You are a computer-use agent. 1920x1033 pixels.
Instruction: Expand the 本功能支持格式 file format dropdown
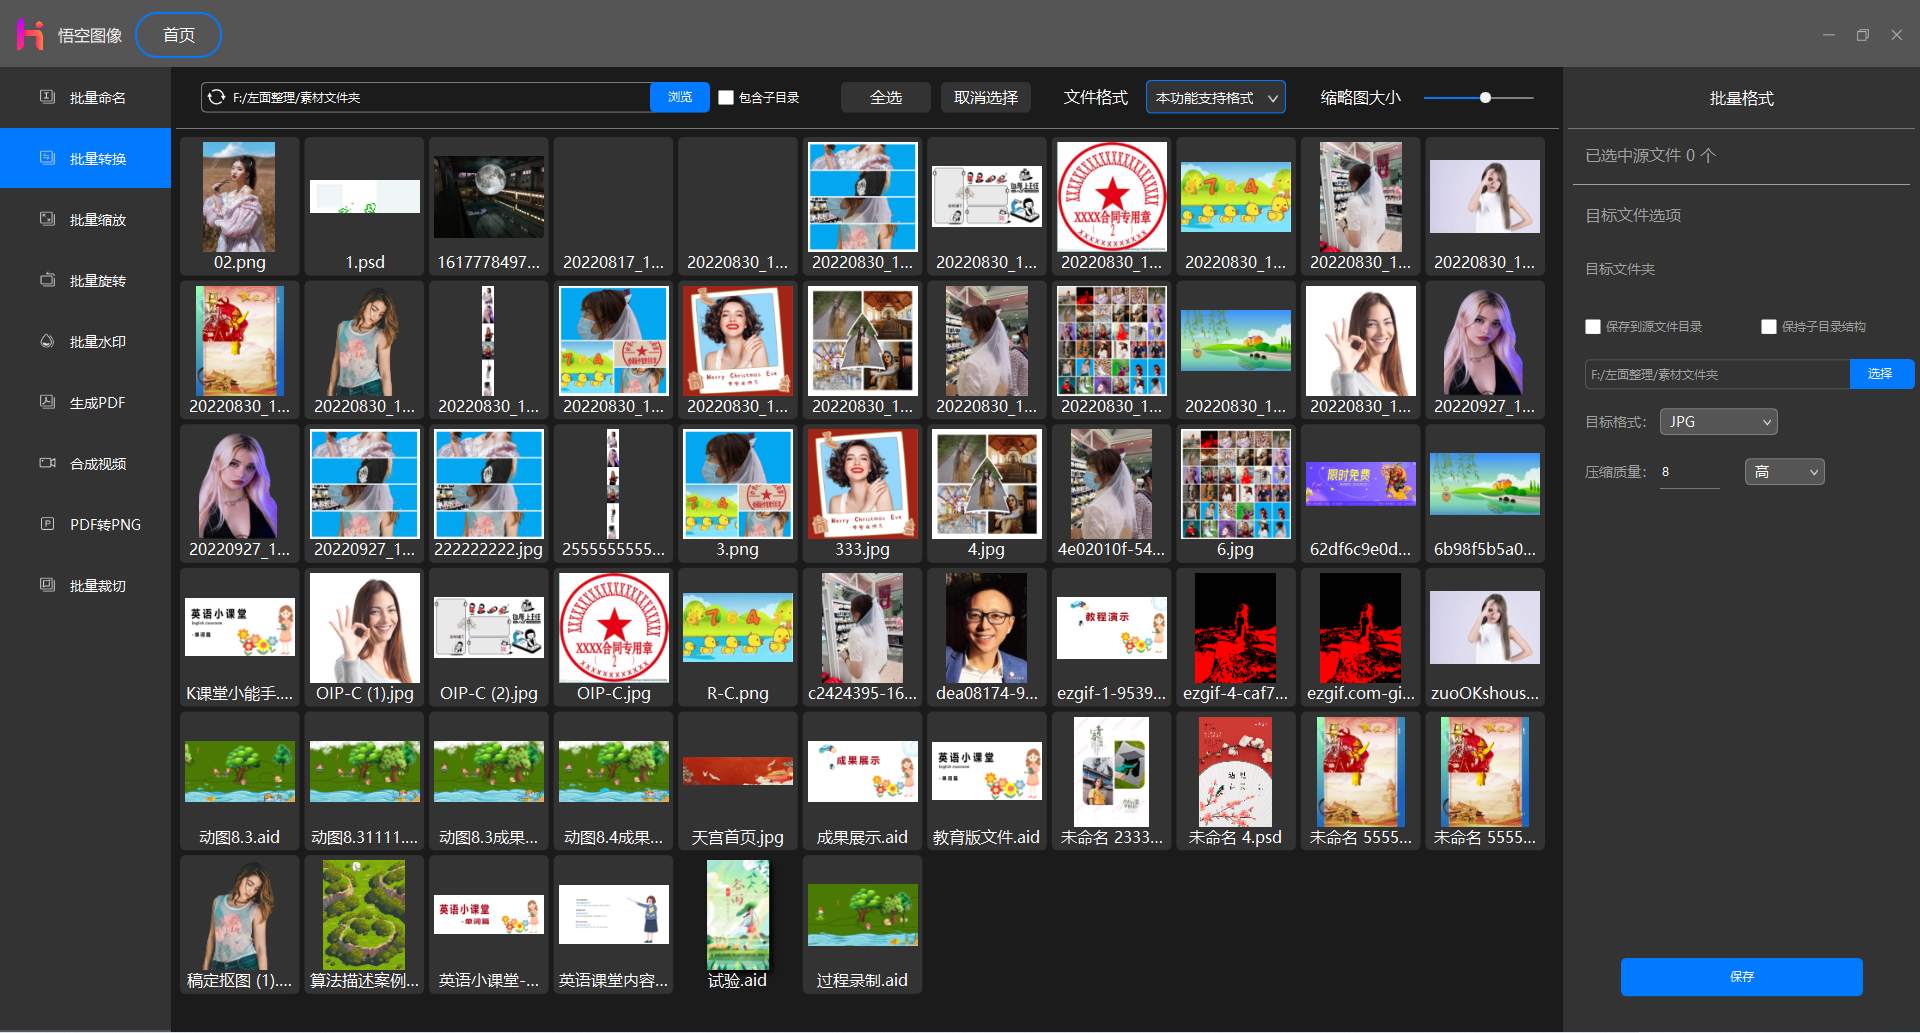click(1216, 98)
